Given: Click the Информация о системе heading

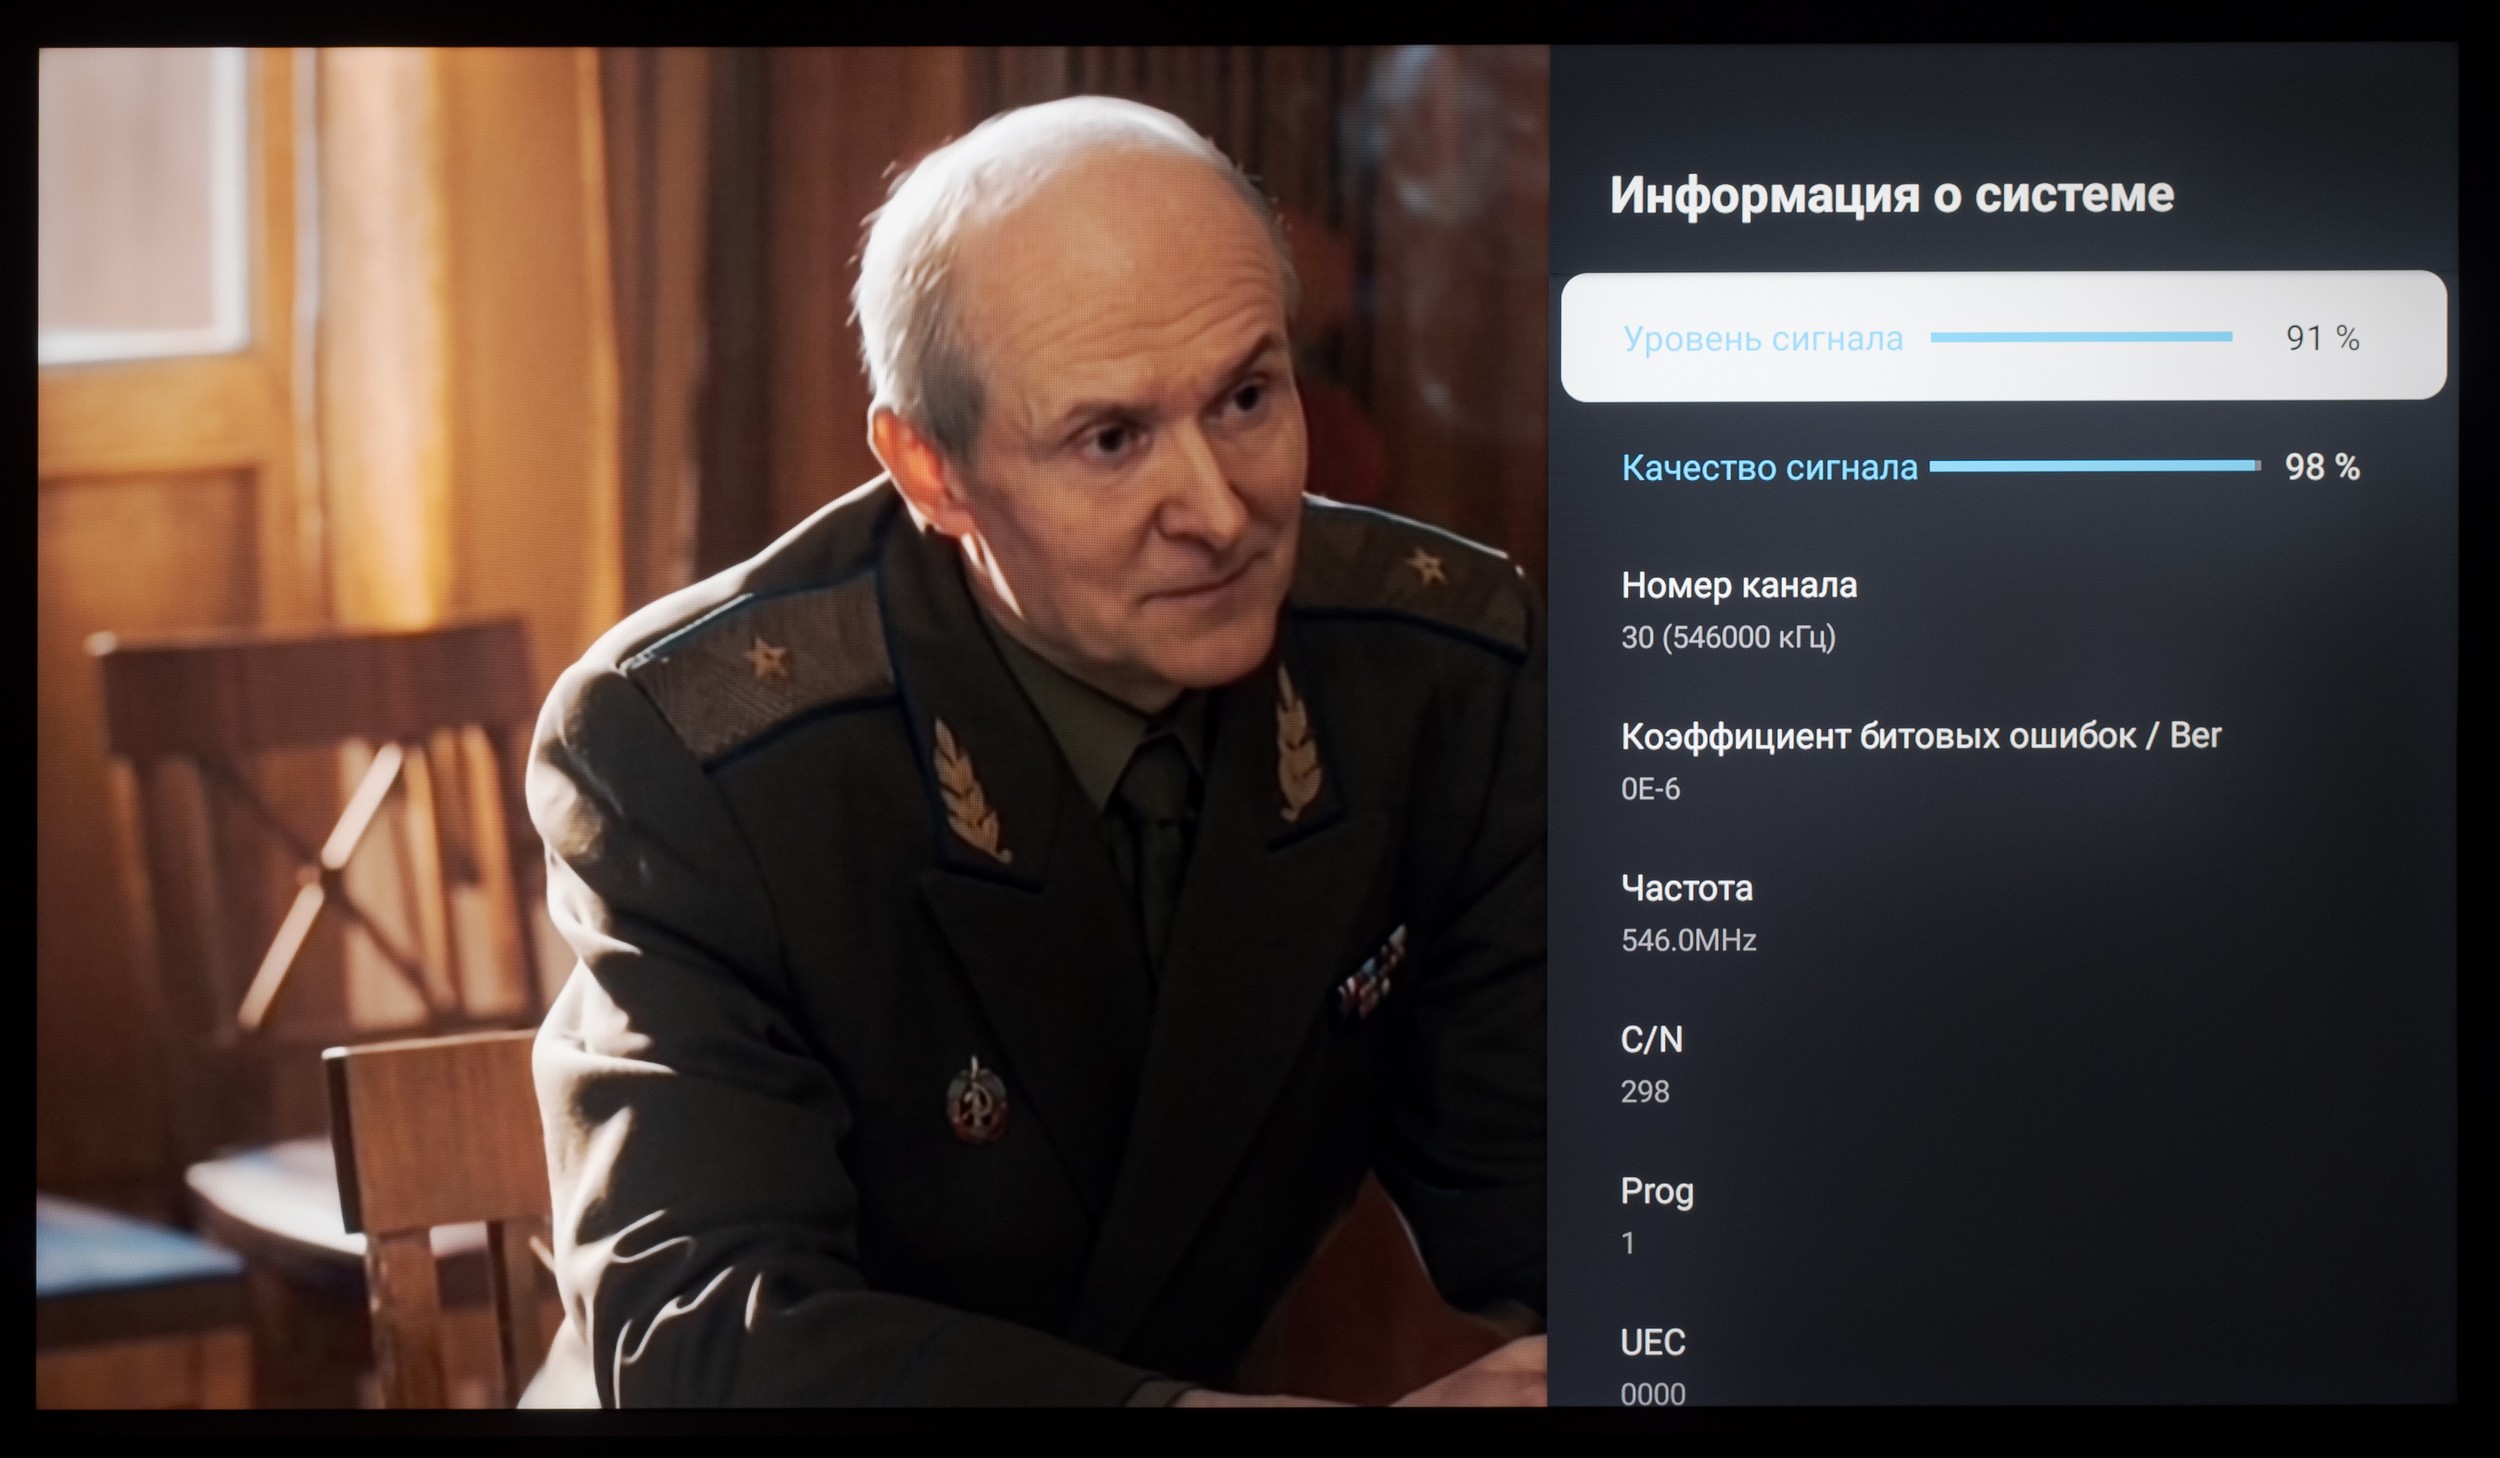Looking at the screenshot, I should point(1892,194).
